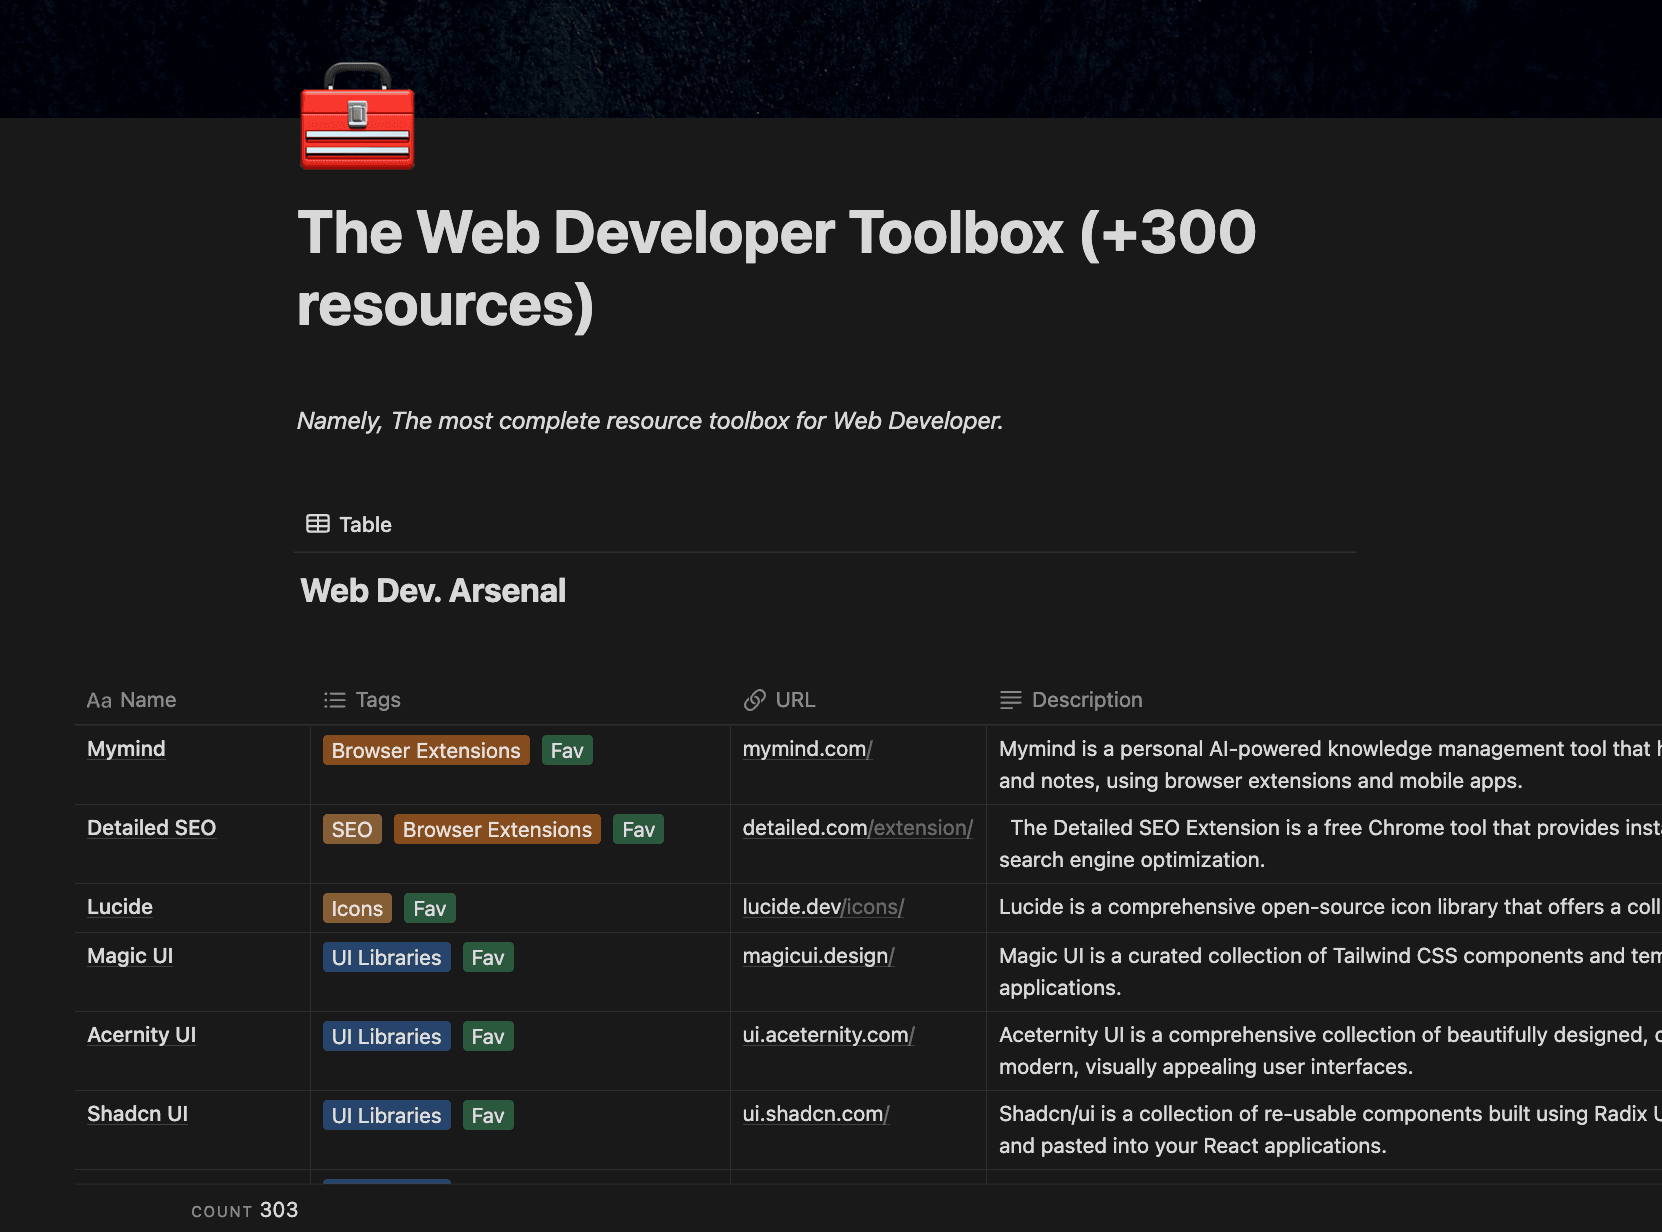This screenshot has width=1662, height=1232.
Task: Select the "Table" view tab
Action: 364,524
